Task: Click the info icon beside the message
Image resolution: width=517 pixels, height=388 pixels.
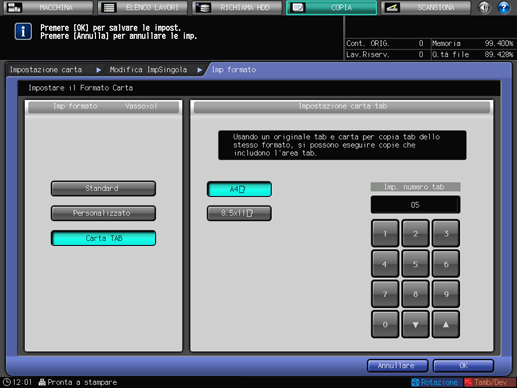Action: click(x=23, y=32)
